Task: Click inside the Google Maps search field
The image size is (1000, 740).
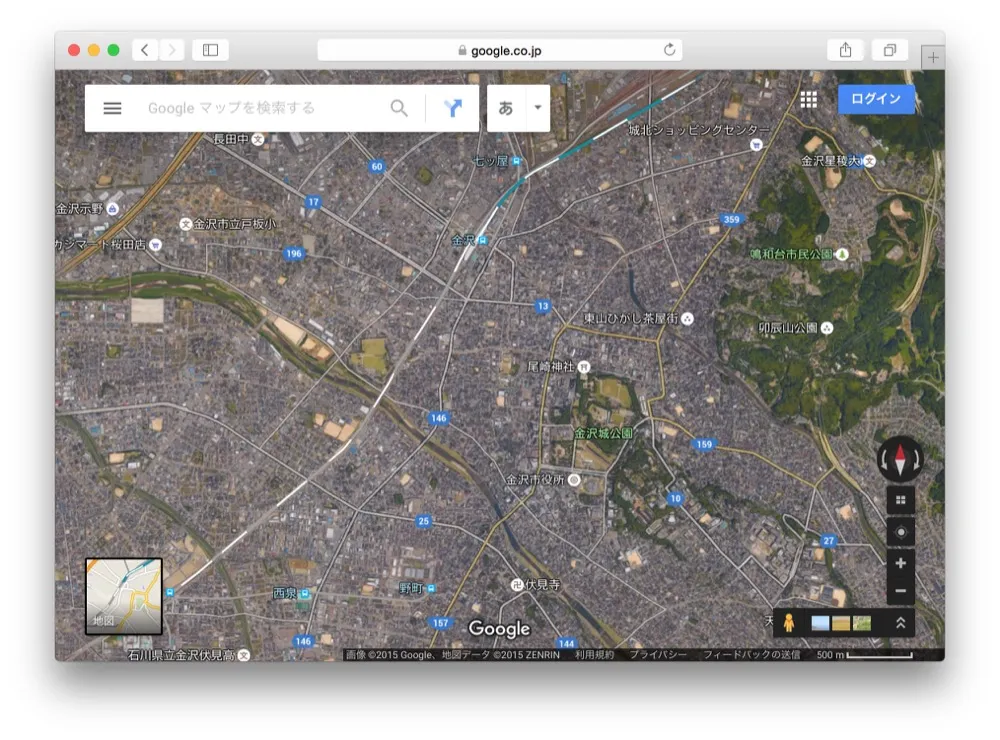Action: click(x=250, y=108)
